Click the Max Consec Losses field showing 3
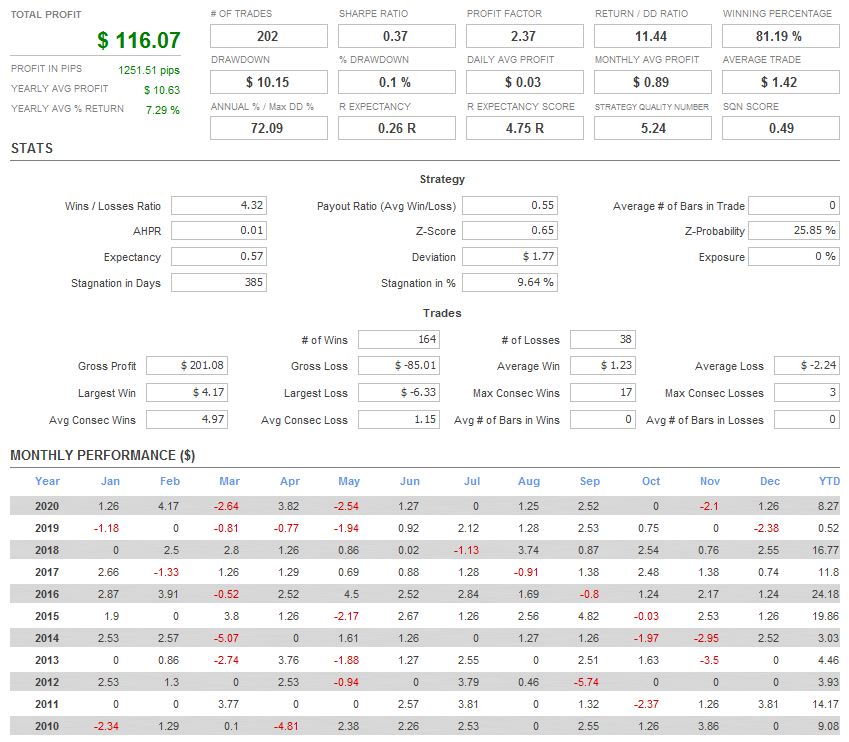The width and height of the screenshot is (849, 742). coord(807,393)
